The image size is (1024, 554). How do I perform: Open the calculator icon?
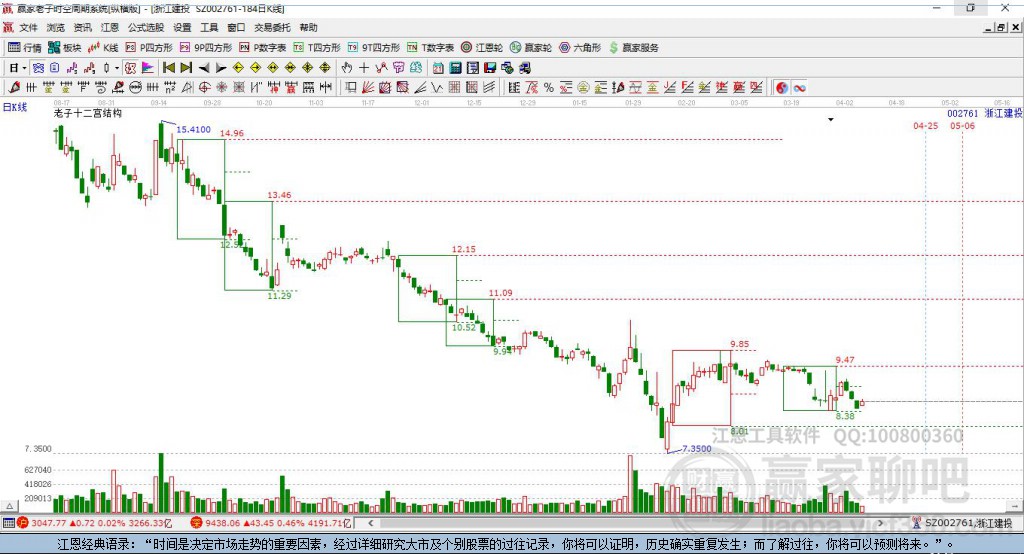pyautogui.click(x=455, y=68)
